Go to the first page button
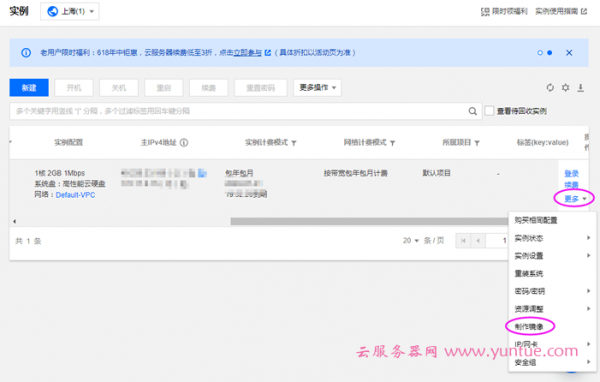 (463, 241)
